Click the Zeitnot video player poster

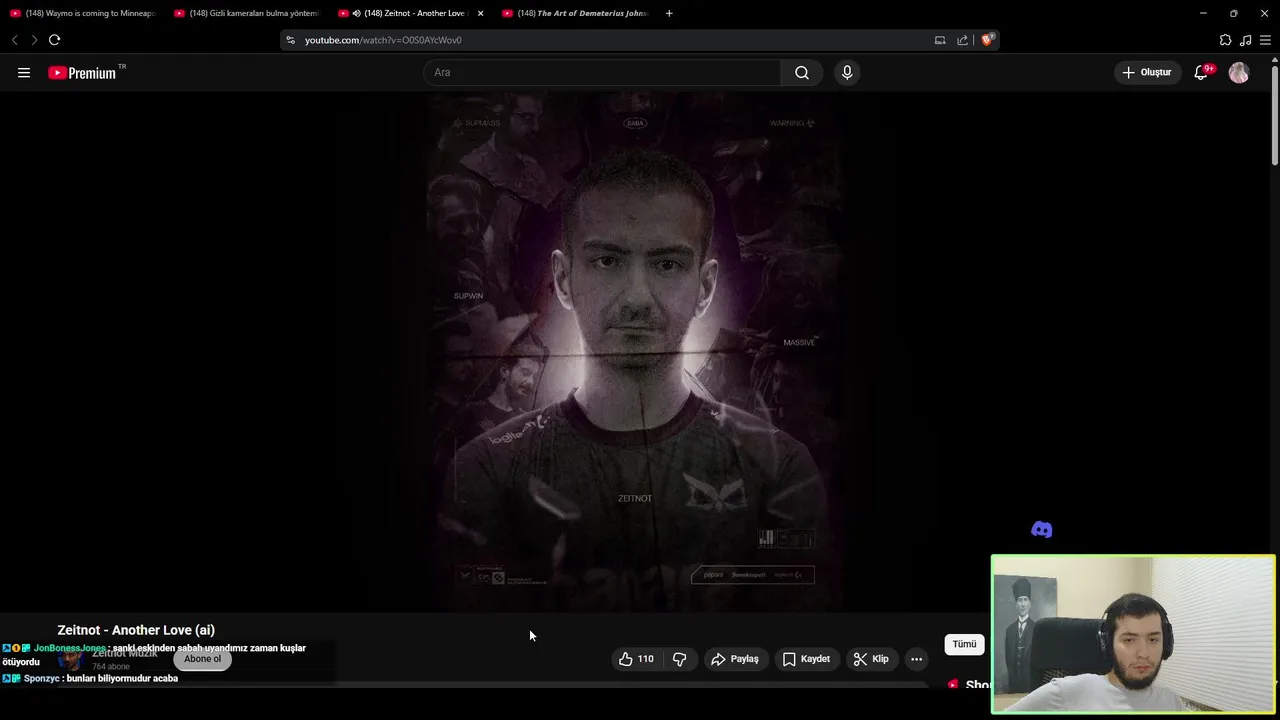[634, 352]
